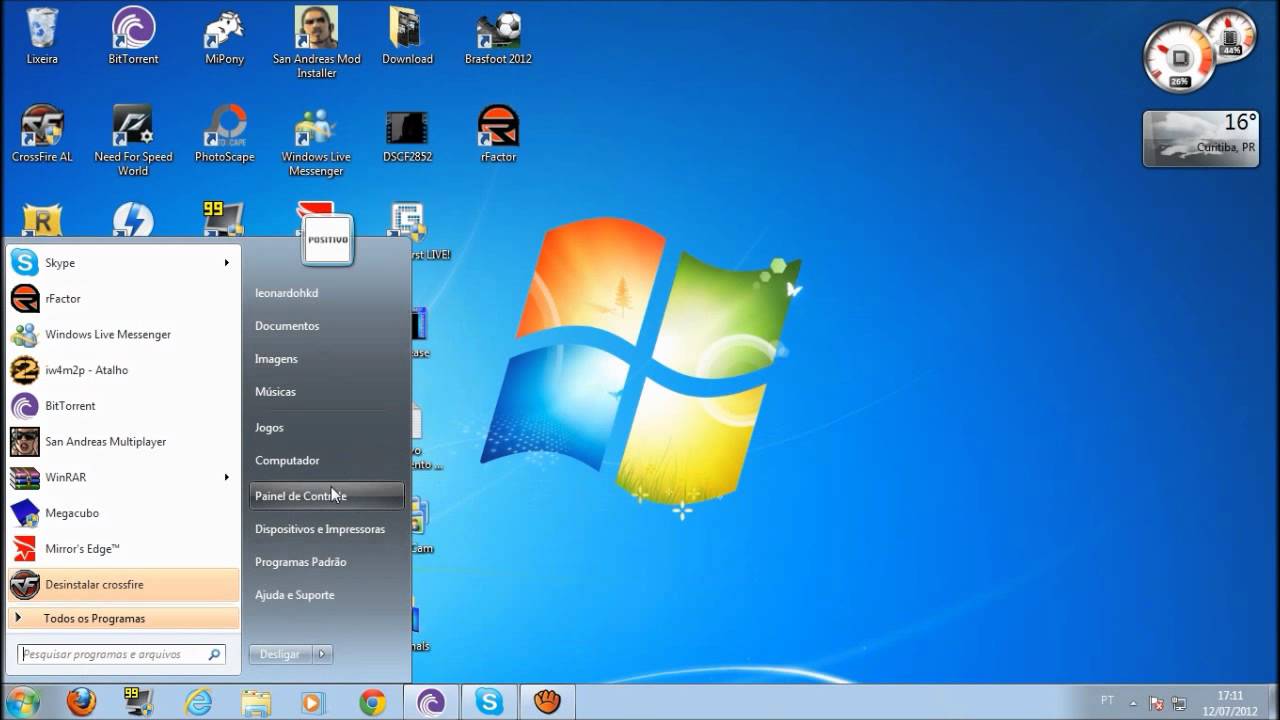Open Internet Explorer from the taskbar
The height and width of the screenshot is (720, 1280).
pyautogui.click(x=197, y=702)
